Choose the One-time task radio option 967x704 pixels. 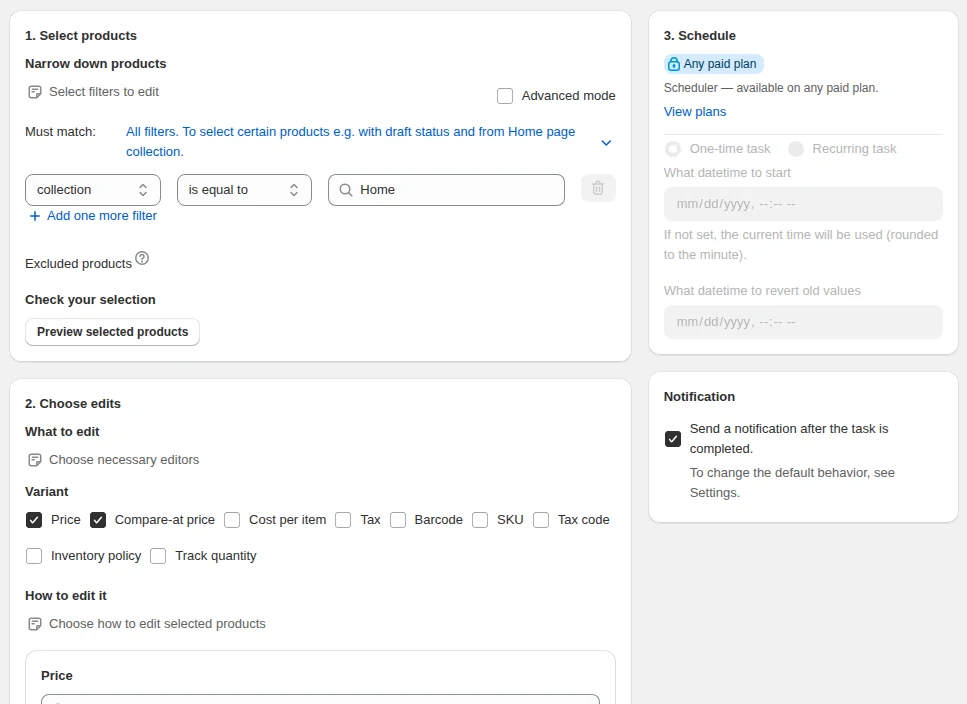coord(673,149)
